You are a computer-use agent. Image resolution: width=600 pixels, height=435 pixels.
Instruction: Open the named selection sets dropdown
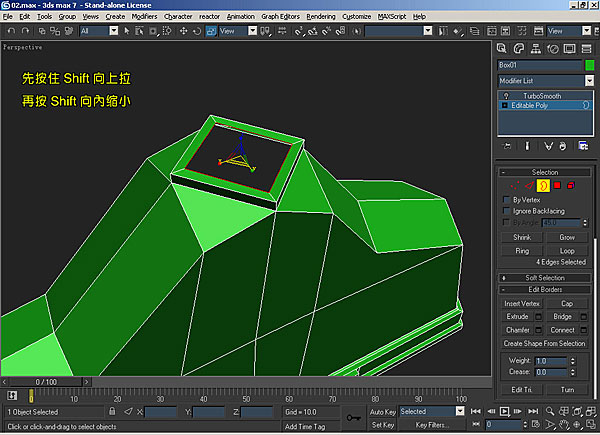pyautogui.click(x=428, y=31)
